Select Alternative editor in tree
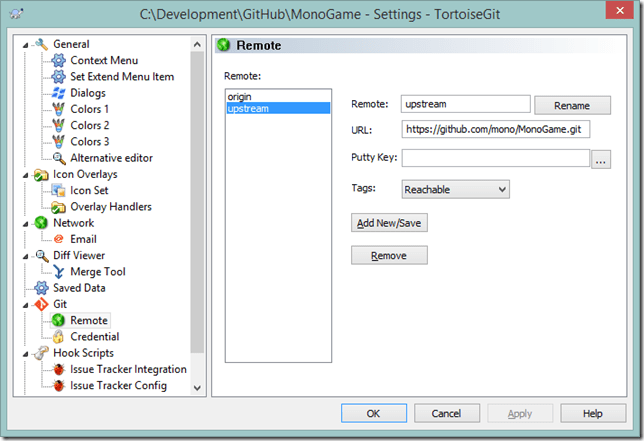The image size is (644, 441). click(x=111, y=158)
